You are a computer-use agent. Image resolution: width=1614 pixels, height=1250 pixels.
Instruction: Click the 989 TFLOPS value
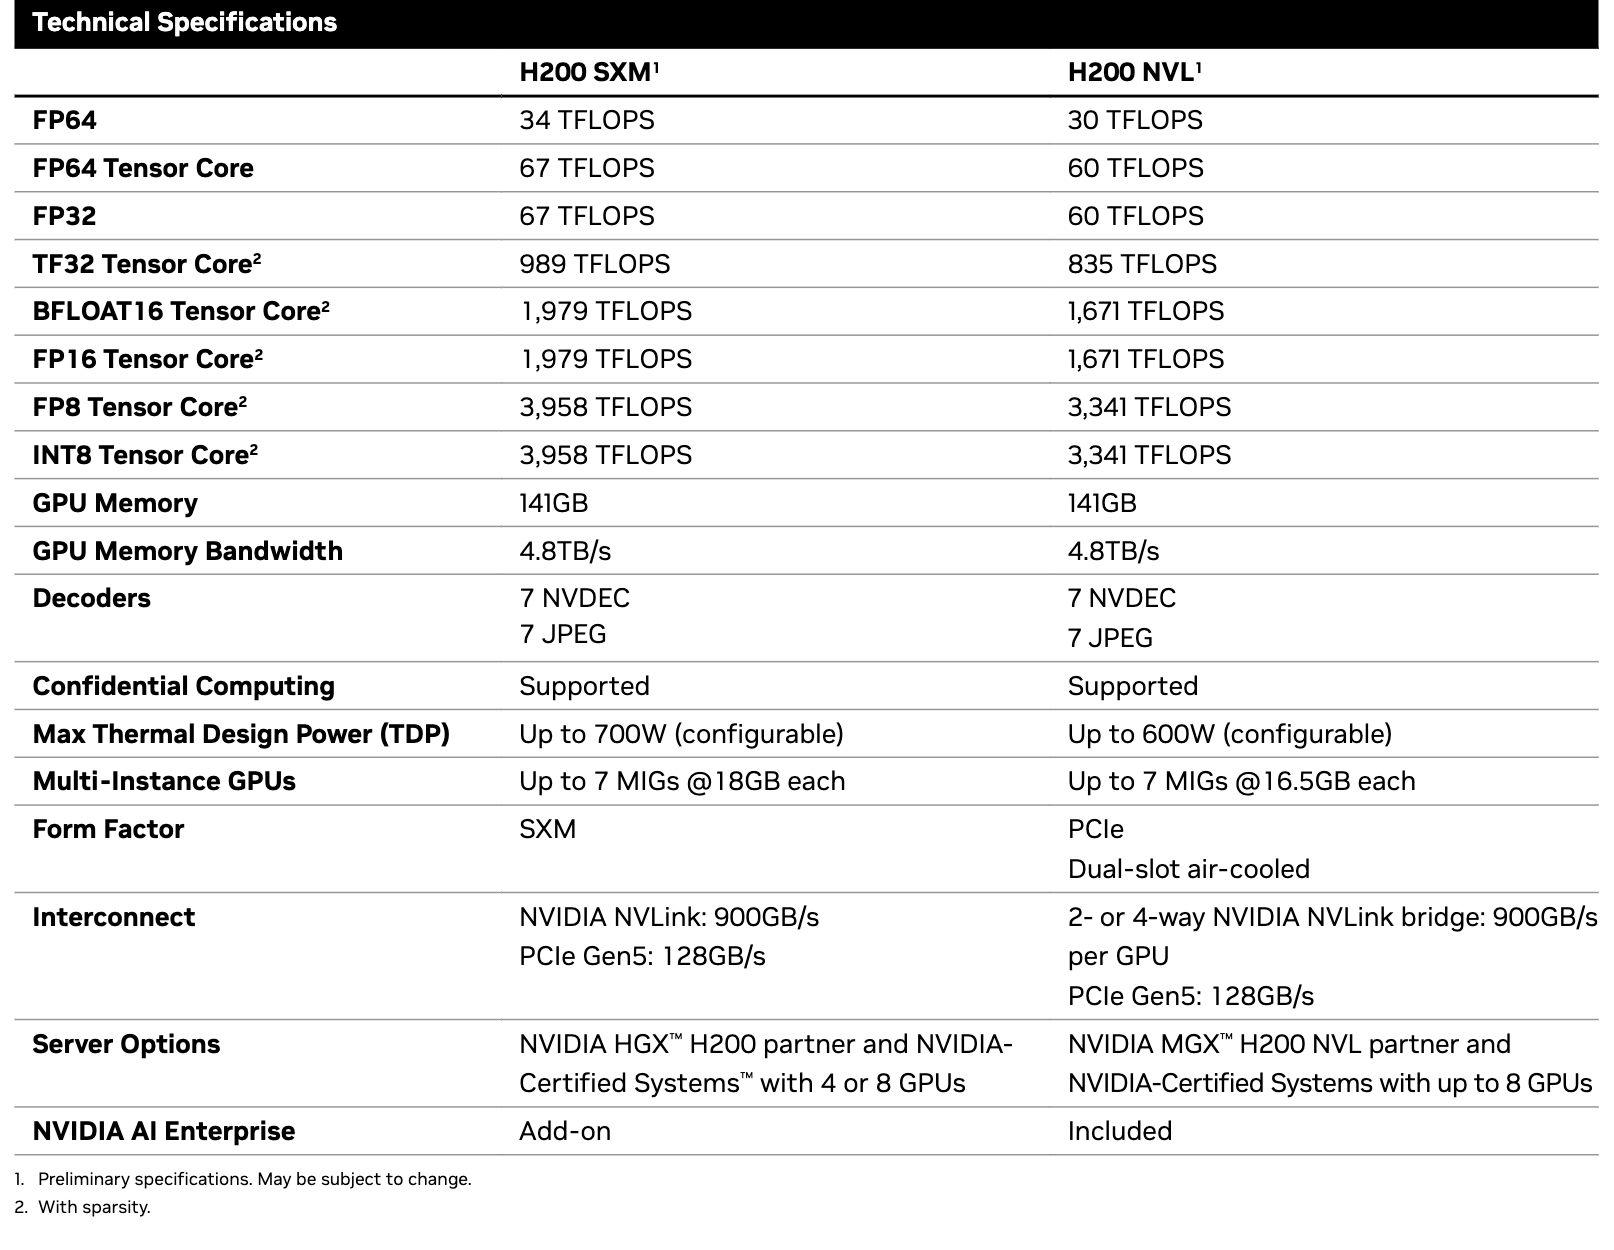595,264
